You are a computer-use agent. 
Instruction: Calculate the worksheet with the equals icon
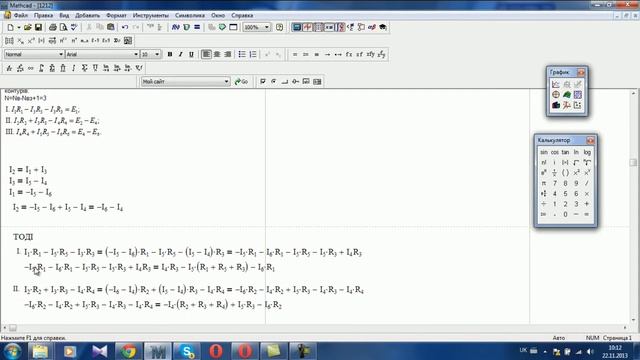click(197, 27)
